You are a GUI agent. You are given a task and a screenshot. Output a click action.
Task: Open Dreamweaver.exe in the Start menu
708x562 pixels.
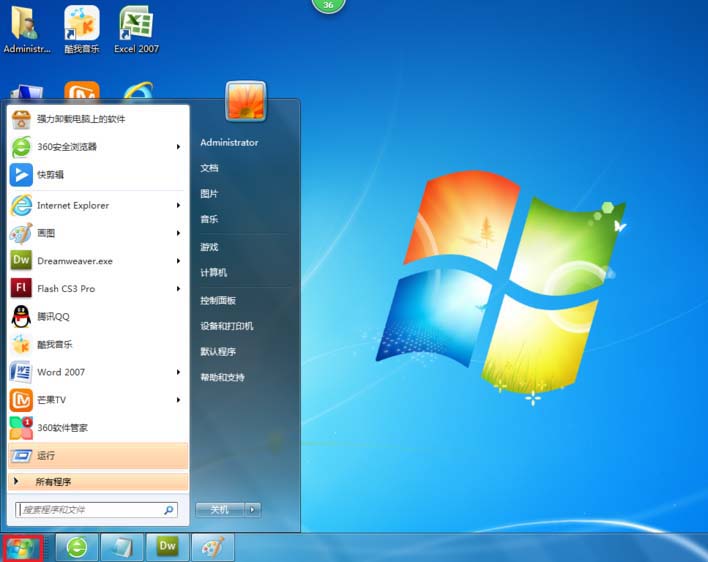[x=98, y=261]
